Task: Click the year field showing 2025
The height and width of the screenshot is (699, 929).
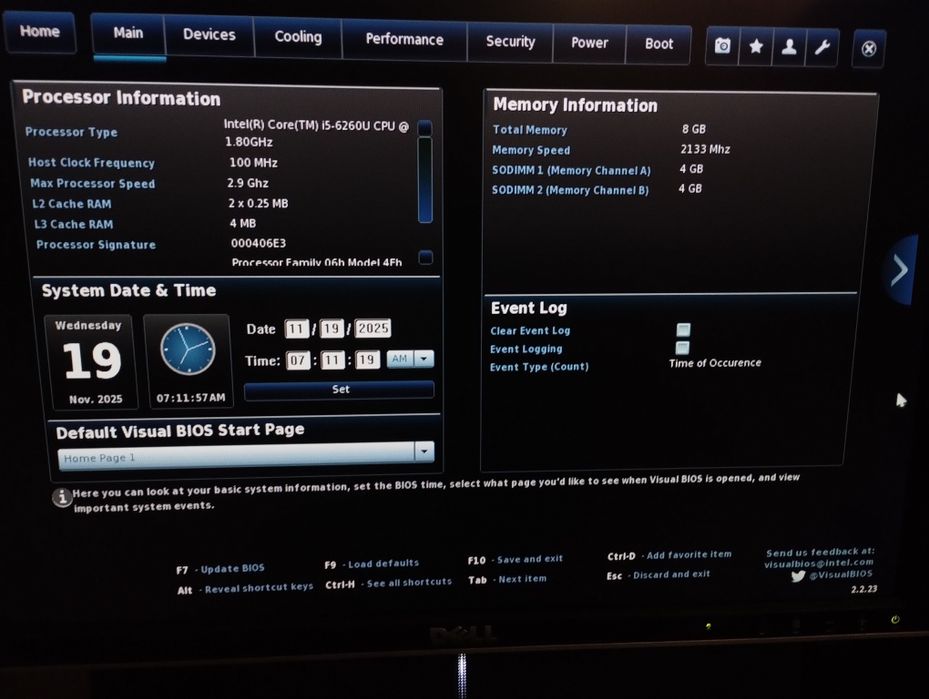Action: click(373, 328)
